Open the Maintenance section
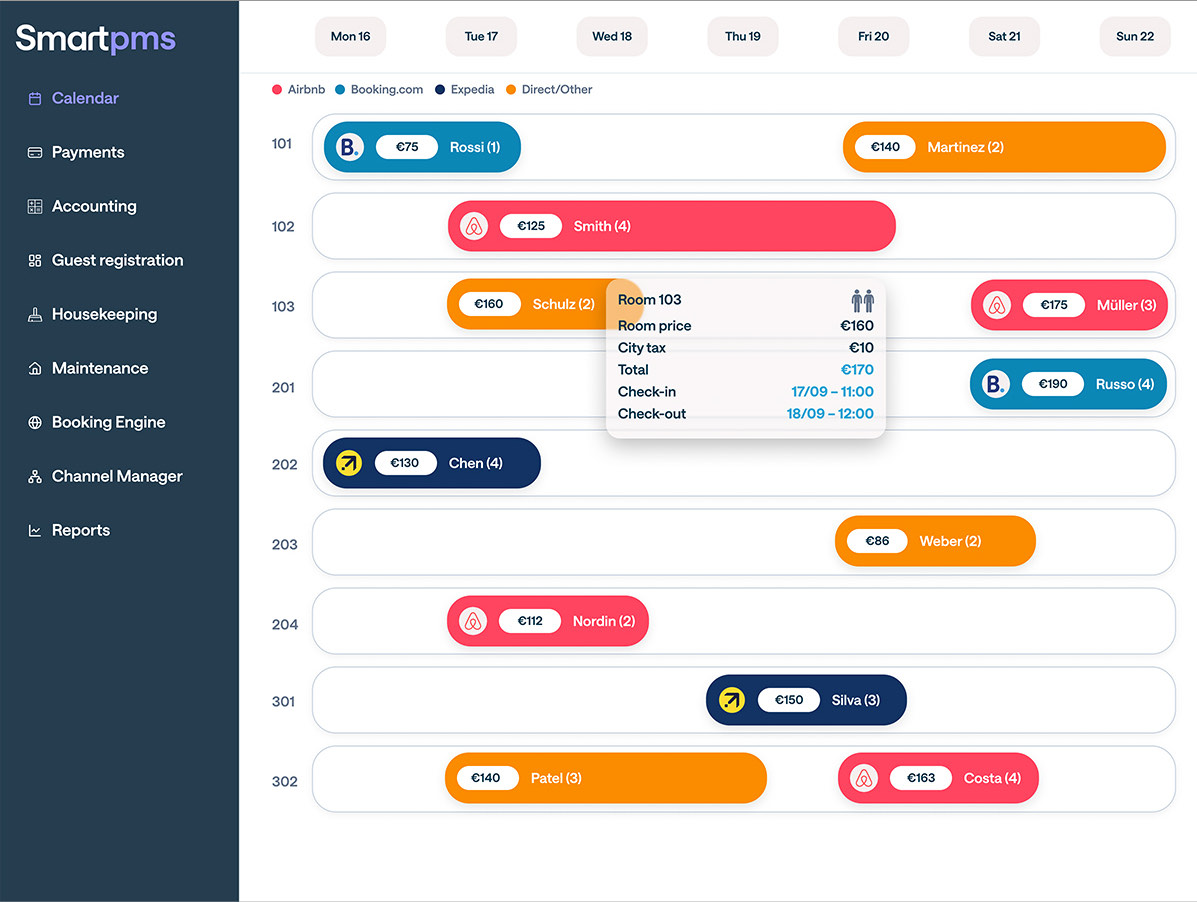The height and width of the screenshot is (902, 1197). coord(100,369)
